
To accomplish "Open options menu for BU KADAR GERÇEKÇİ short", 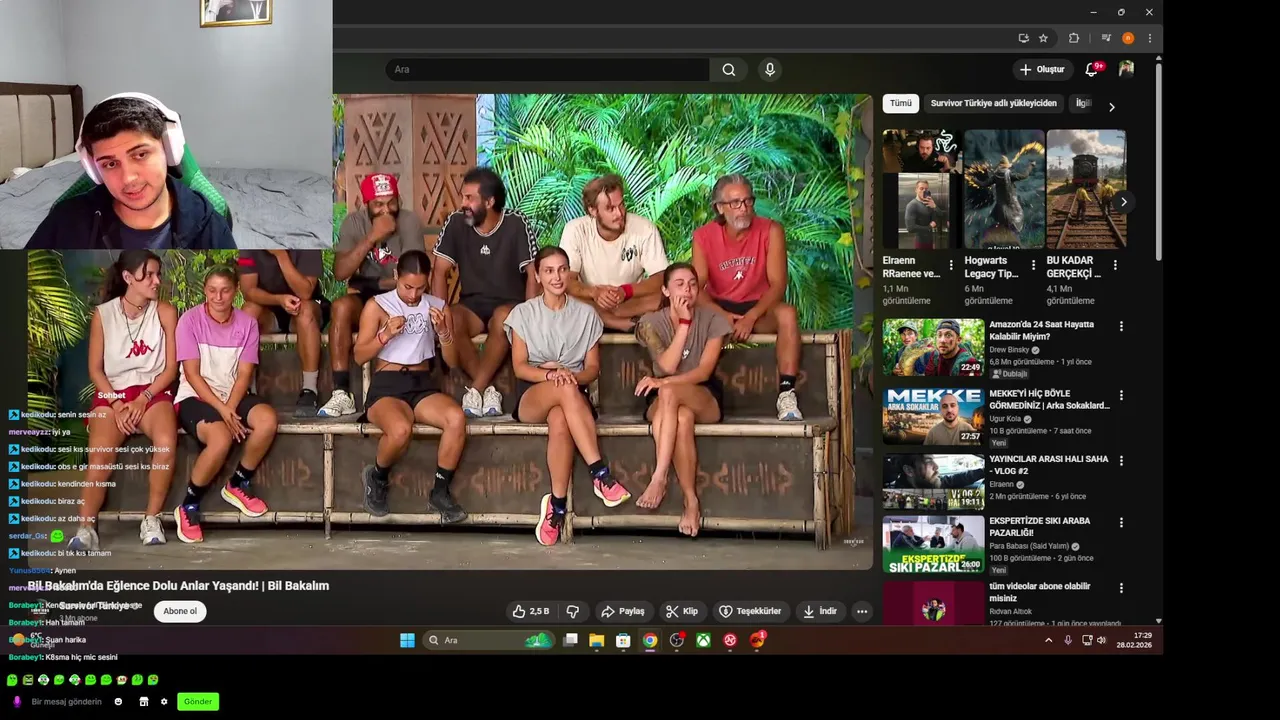I will click(1115, 265).
